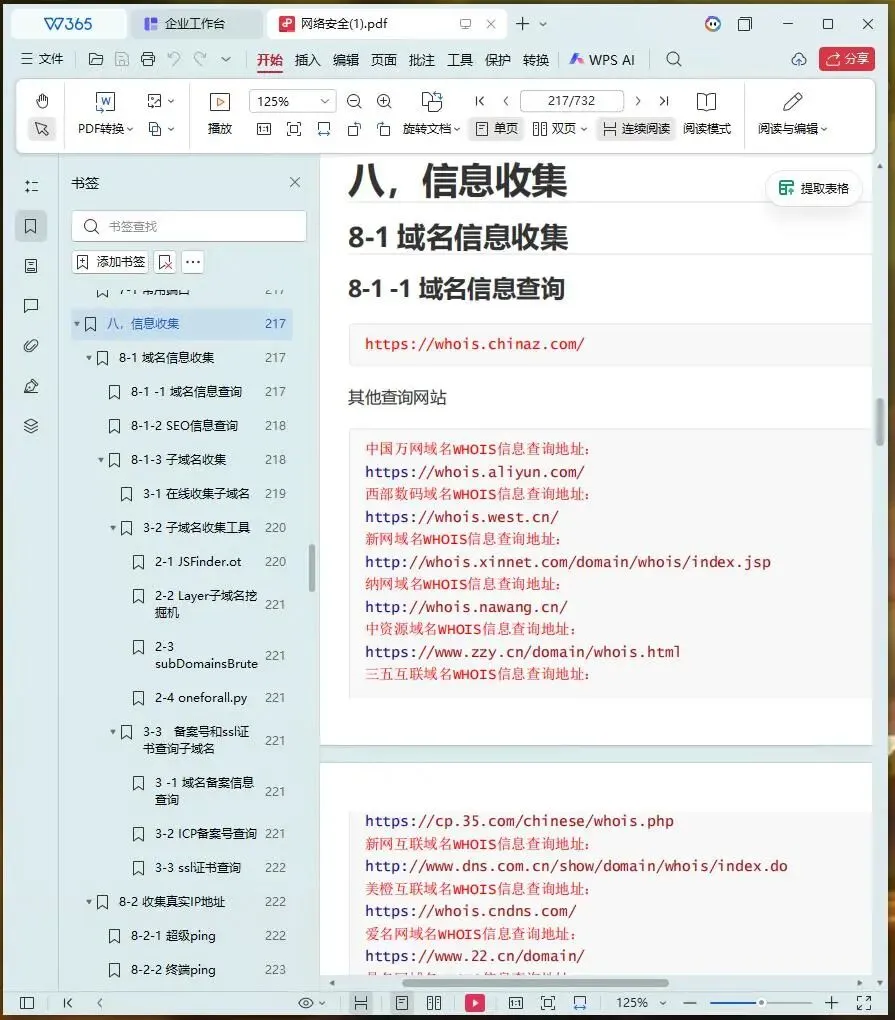This screenshot has height=1020, width=895.
Task: Click the open folder icon
Action: 96,59
